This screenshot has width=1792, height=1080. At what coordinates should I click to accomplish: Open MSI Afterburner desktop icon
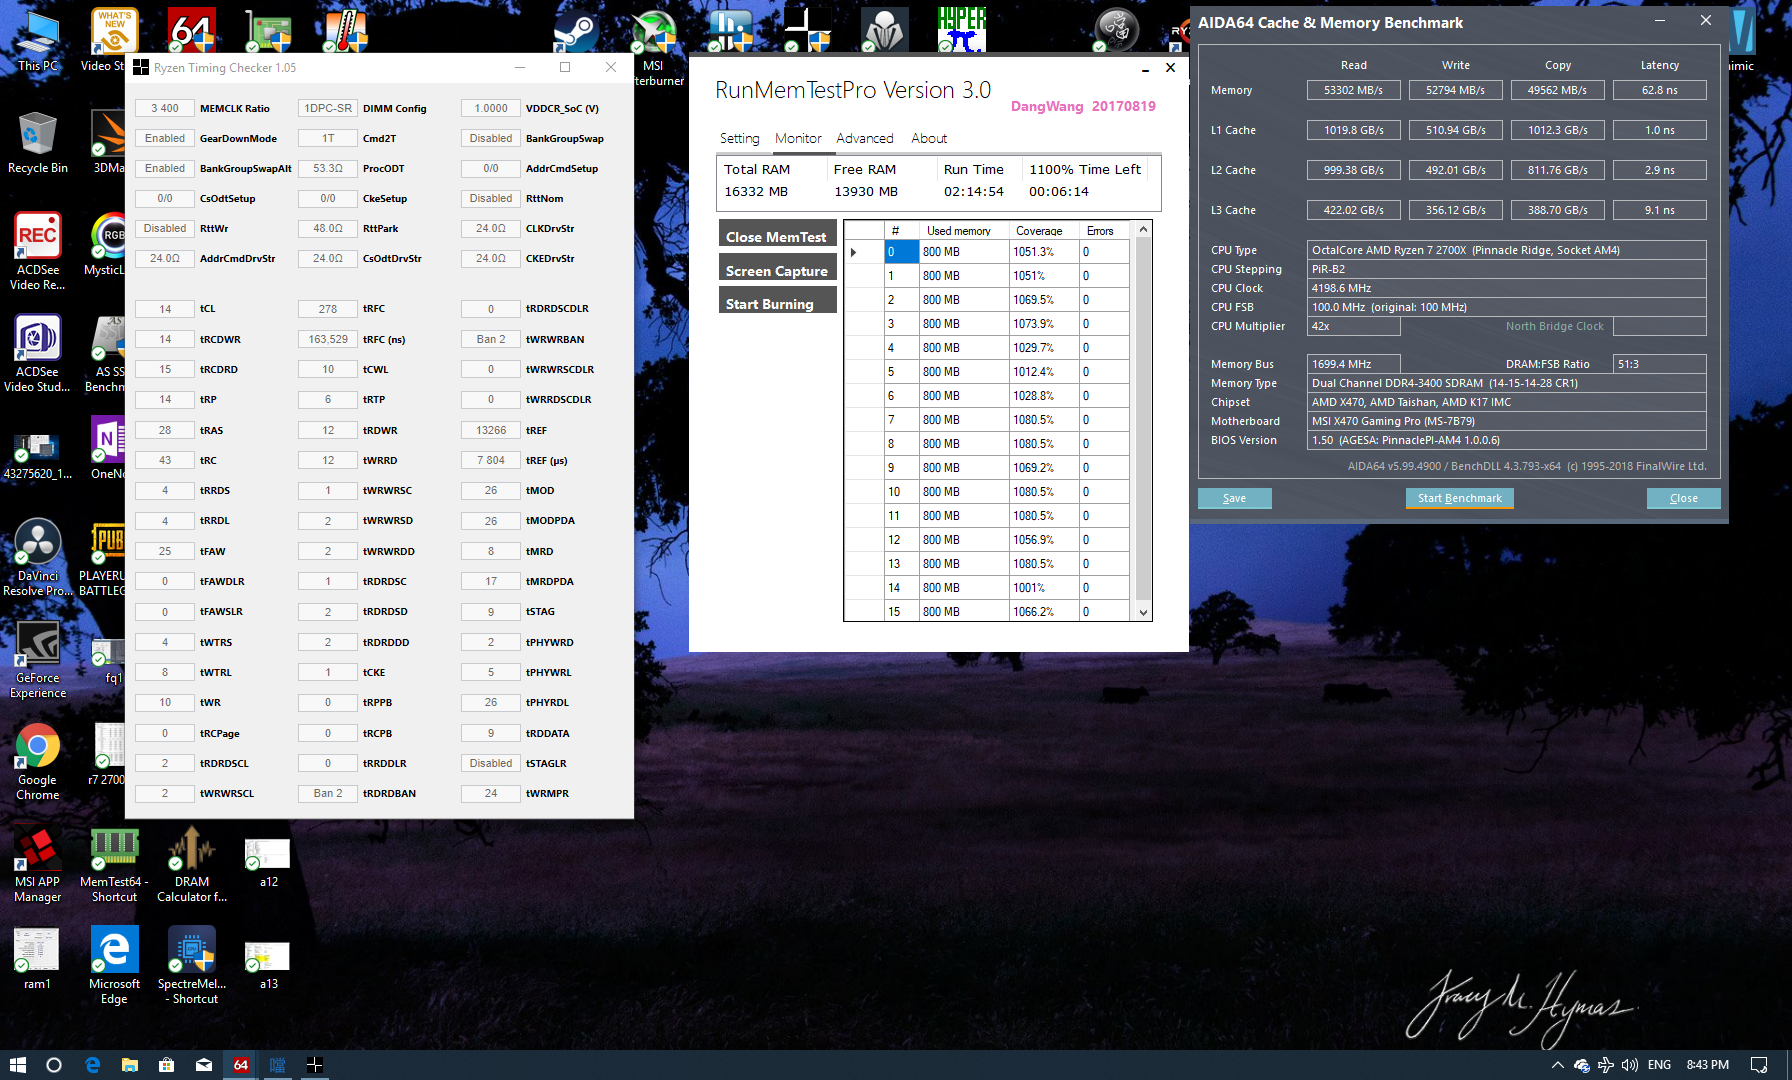654,48
